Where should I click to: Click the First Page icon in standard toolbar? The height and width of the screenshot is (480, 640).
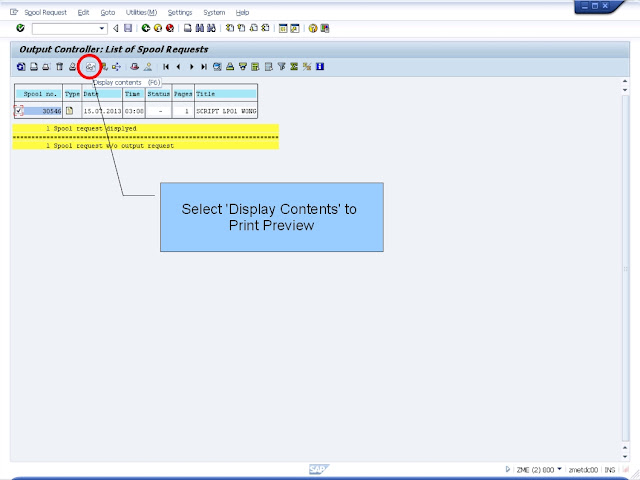point(230,28)
